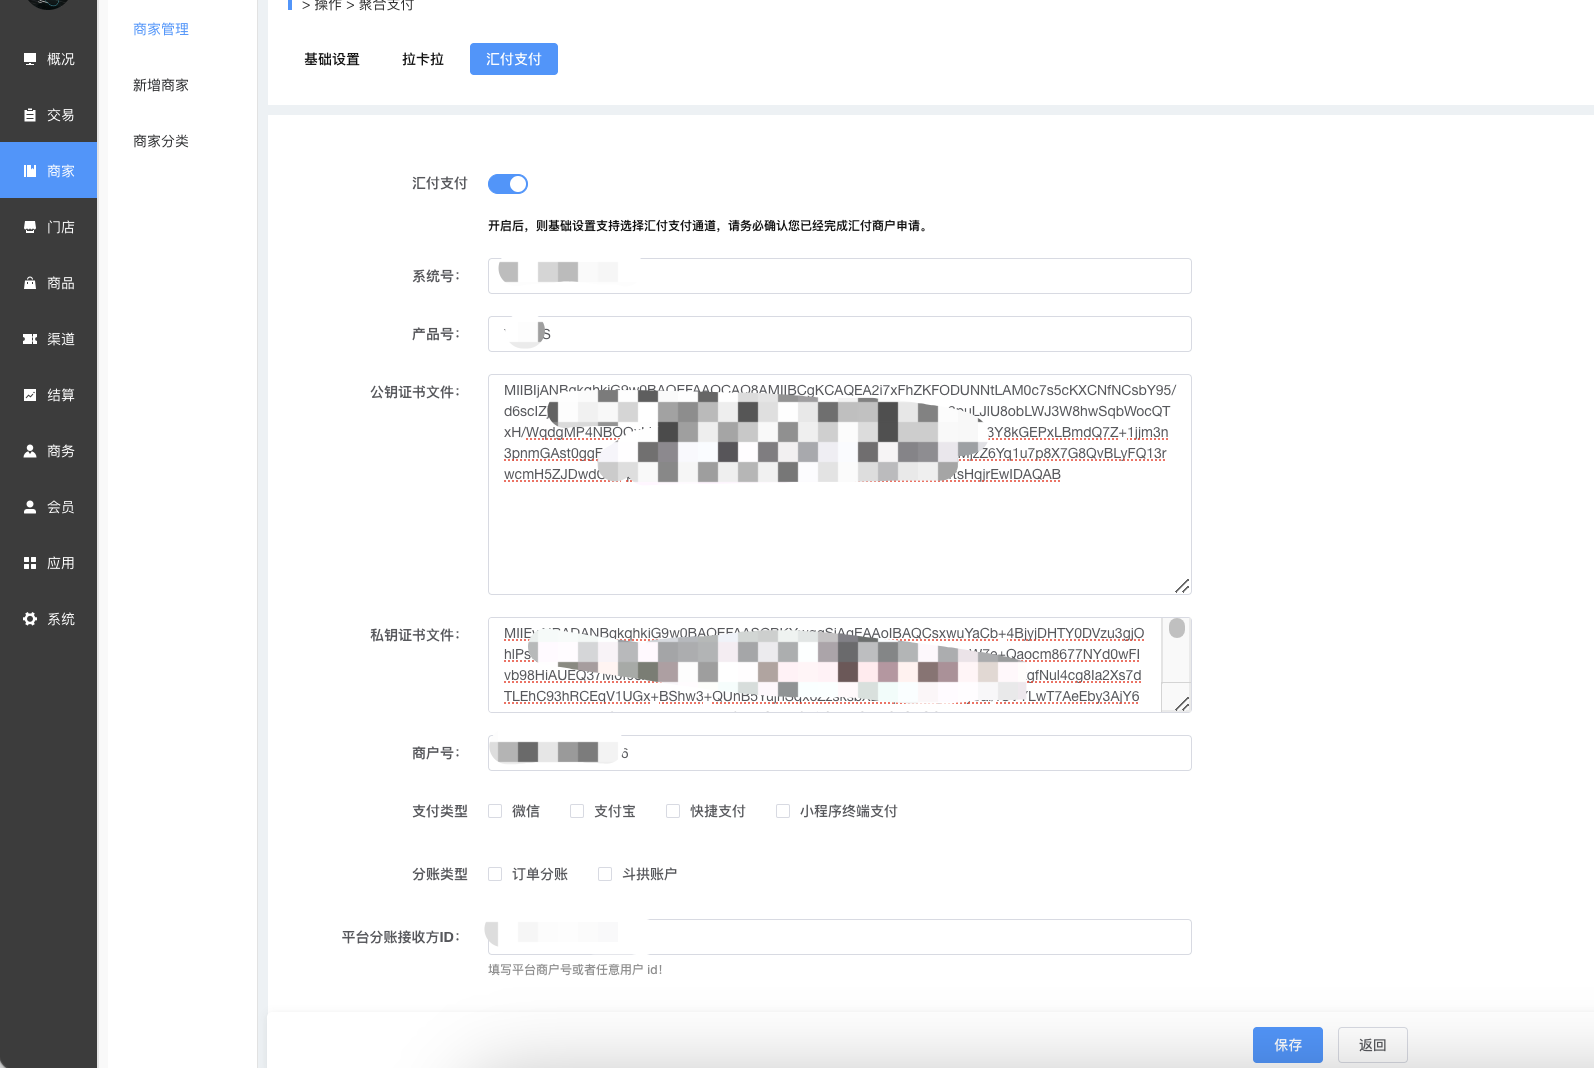Click the 系统号 input field

[x=840, y=276]
